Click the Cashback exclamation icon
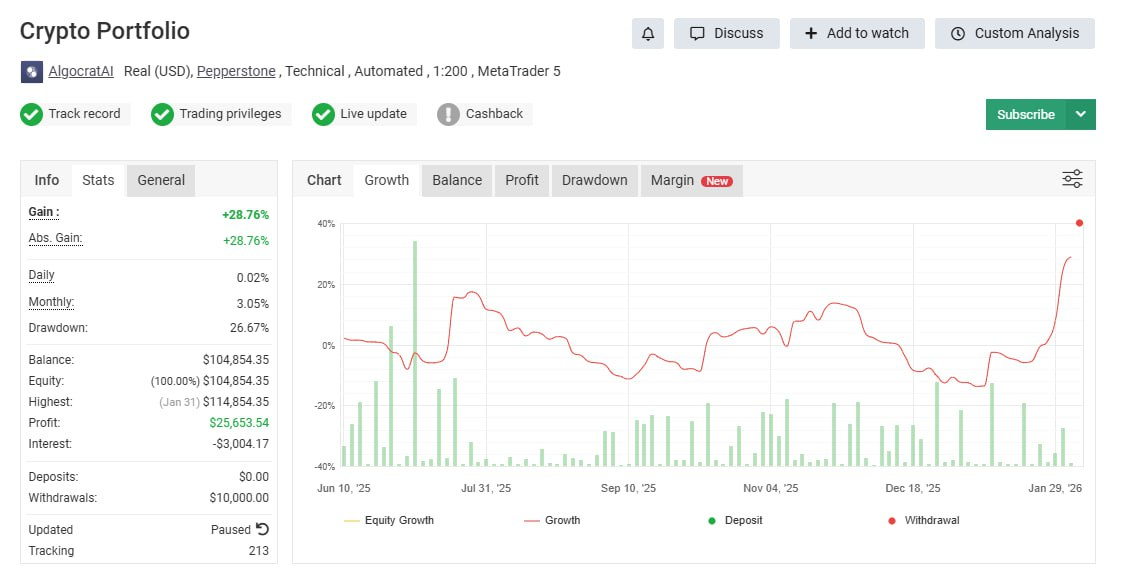The image size is (1122, 576). coord(448,114)
